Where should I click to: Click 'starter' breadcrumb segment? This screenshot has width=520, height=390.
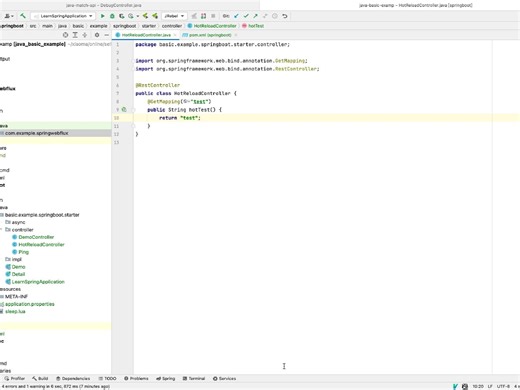click(149, 26)
